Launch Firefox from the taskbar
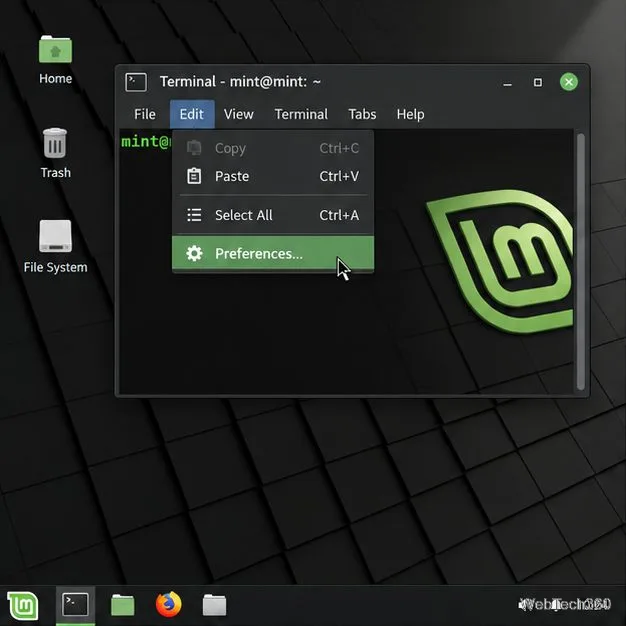 coord(168,604)
